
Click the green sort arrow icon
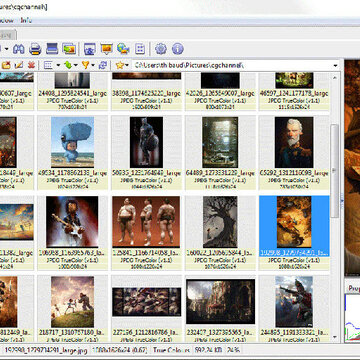click(68, 65)
